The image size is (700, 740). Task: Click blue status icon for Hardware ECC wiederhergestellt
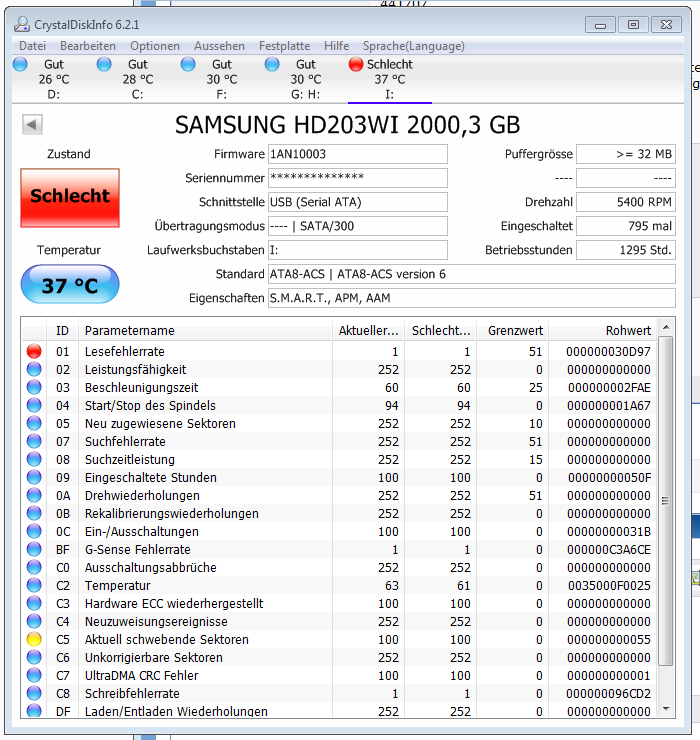(x=34, y=603)
